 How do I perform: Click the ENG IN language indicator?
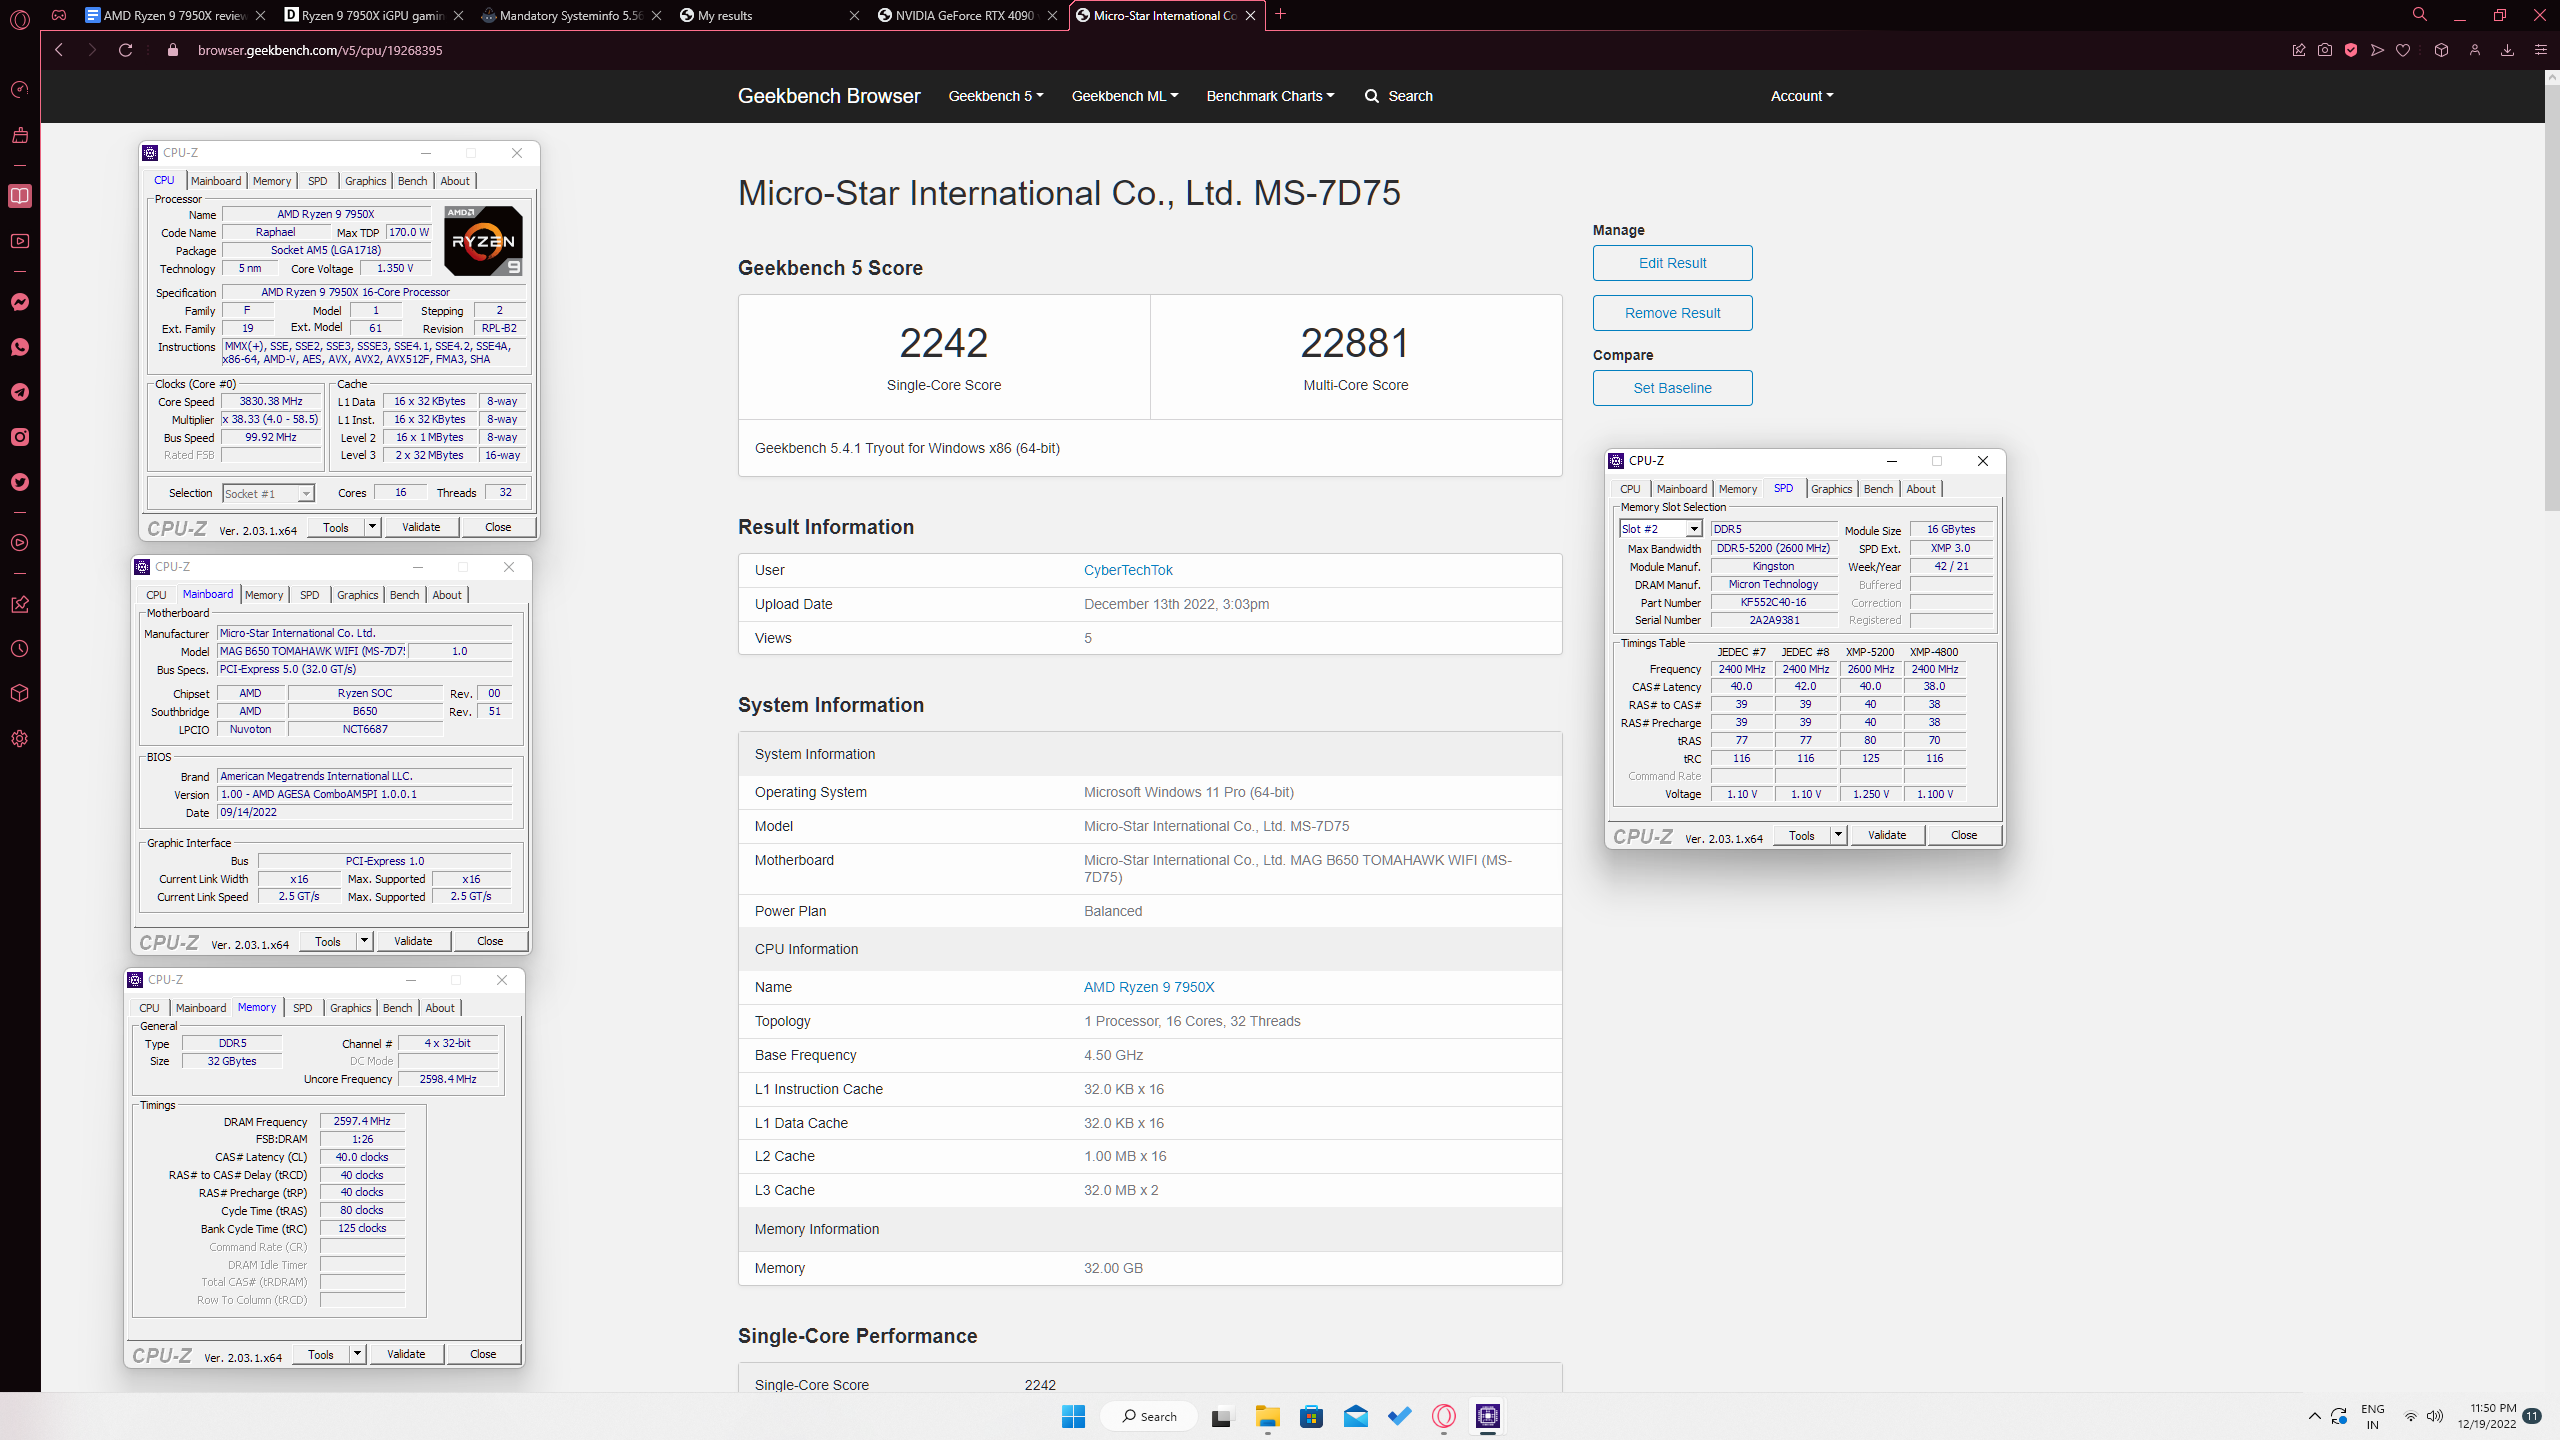2372,1416
